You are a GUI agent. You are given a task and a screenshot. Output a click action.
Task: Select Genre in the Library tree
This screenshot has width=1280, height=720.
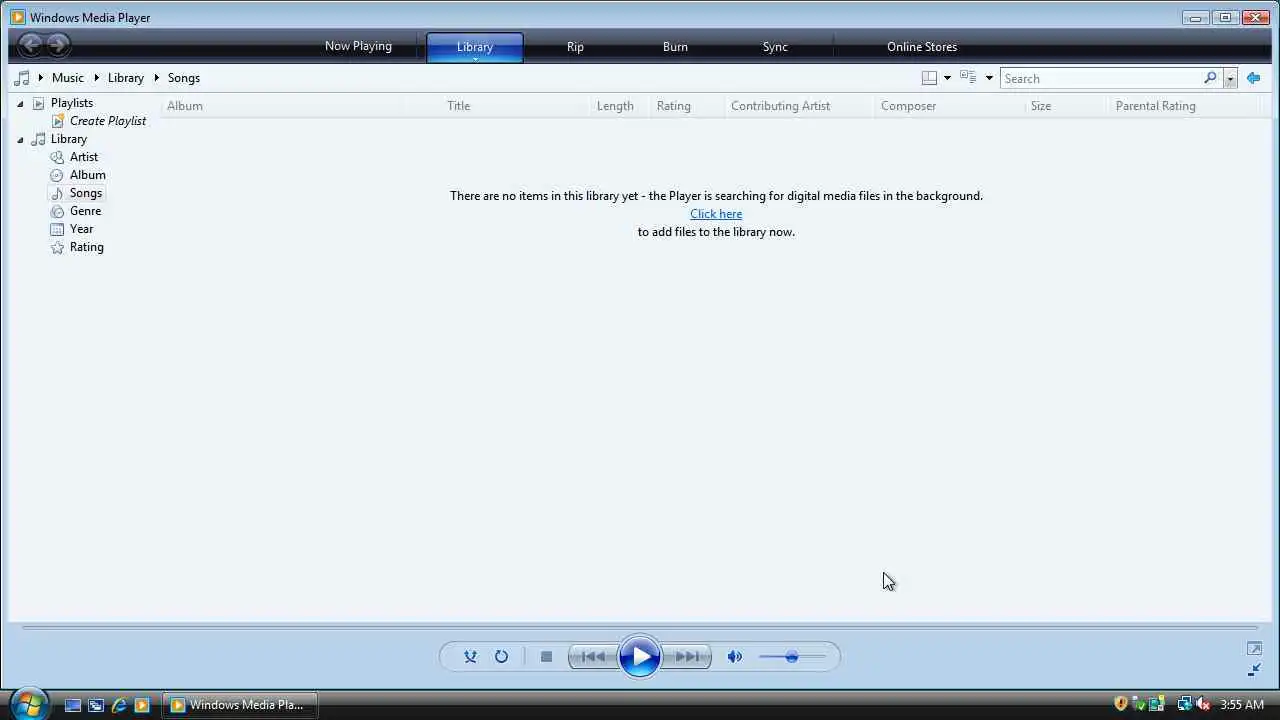coord(85,211)
